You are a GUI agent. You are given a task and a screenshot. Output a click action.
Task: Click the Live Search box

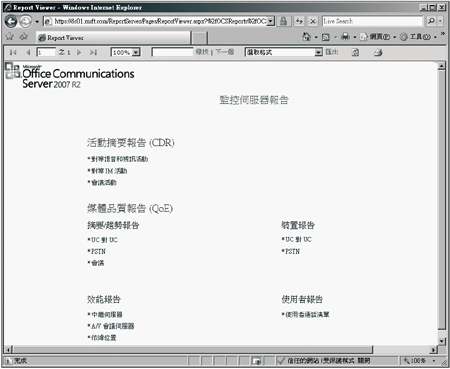(x=372, y=21)
